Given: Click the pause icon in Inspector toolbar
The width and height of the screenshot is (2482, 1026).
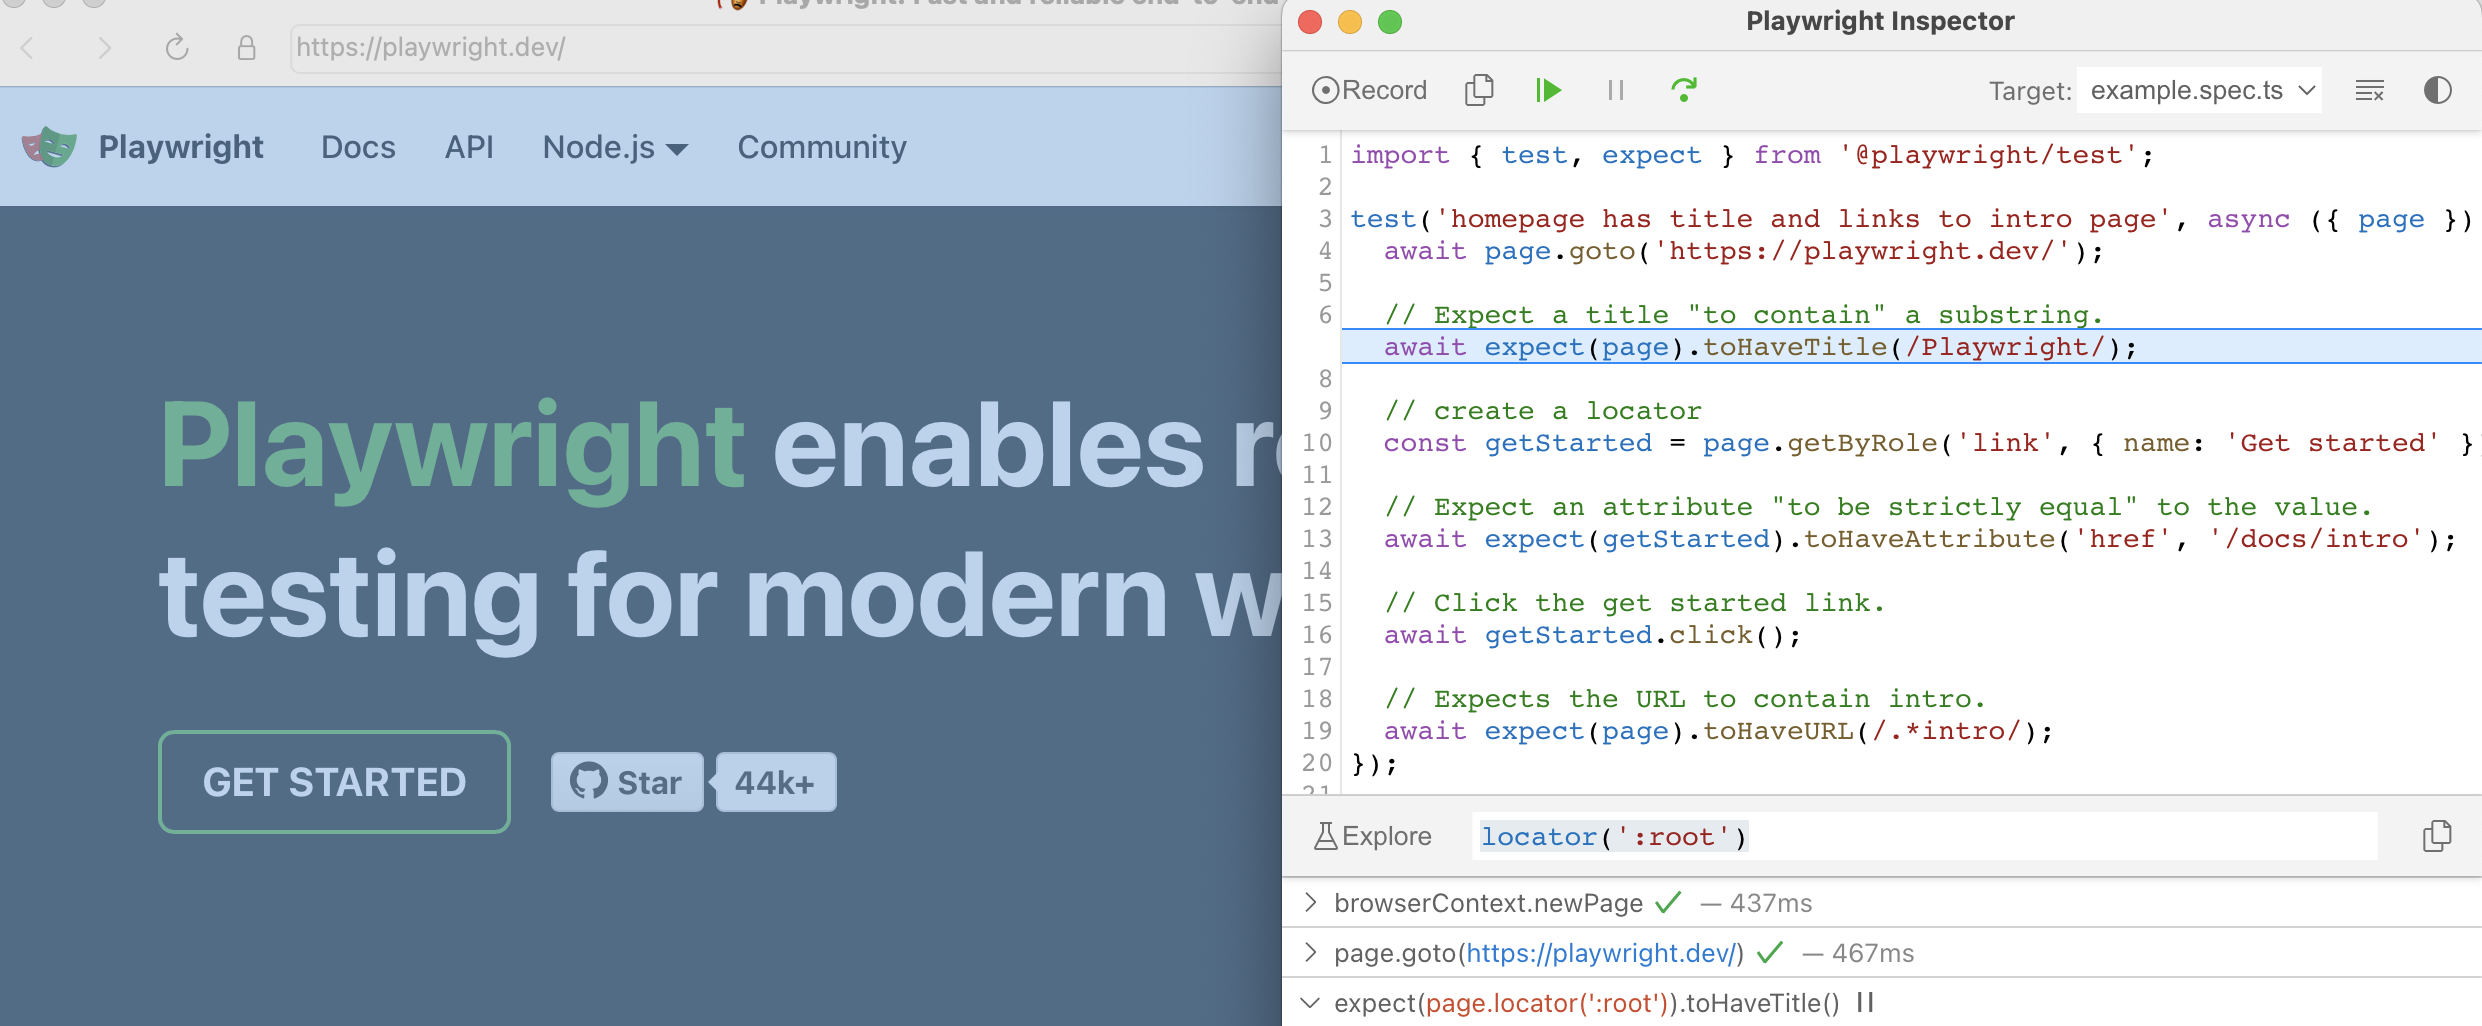Looking at the screenshot, I should [1615, 90].
